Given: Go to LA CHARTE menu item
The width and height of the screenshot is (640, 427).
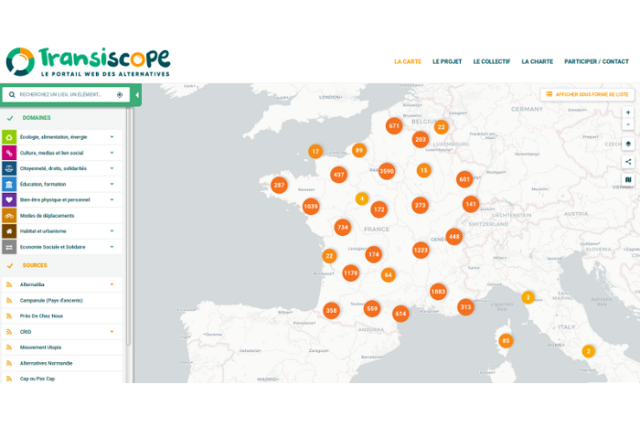Looking at the screenshot, I should [537, 61].
